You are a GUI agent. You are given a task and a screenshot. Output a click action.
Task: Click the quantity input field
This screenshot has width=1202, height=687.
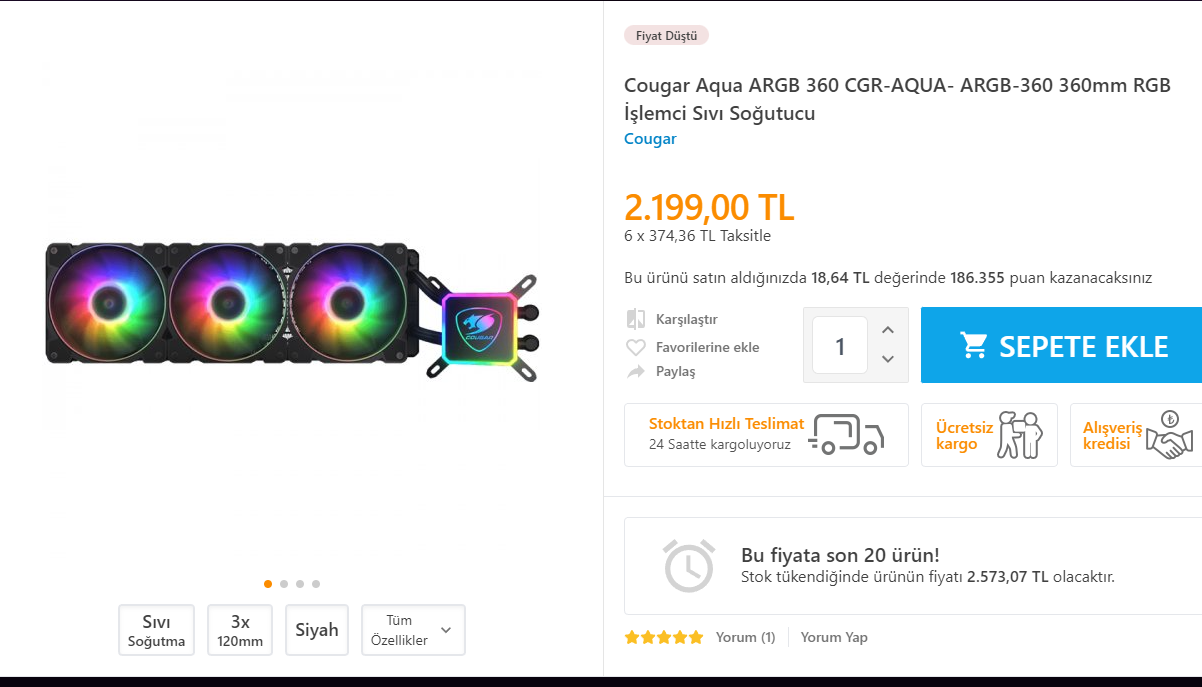840,346
